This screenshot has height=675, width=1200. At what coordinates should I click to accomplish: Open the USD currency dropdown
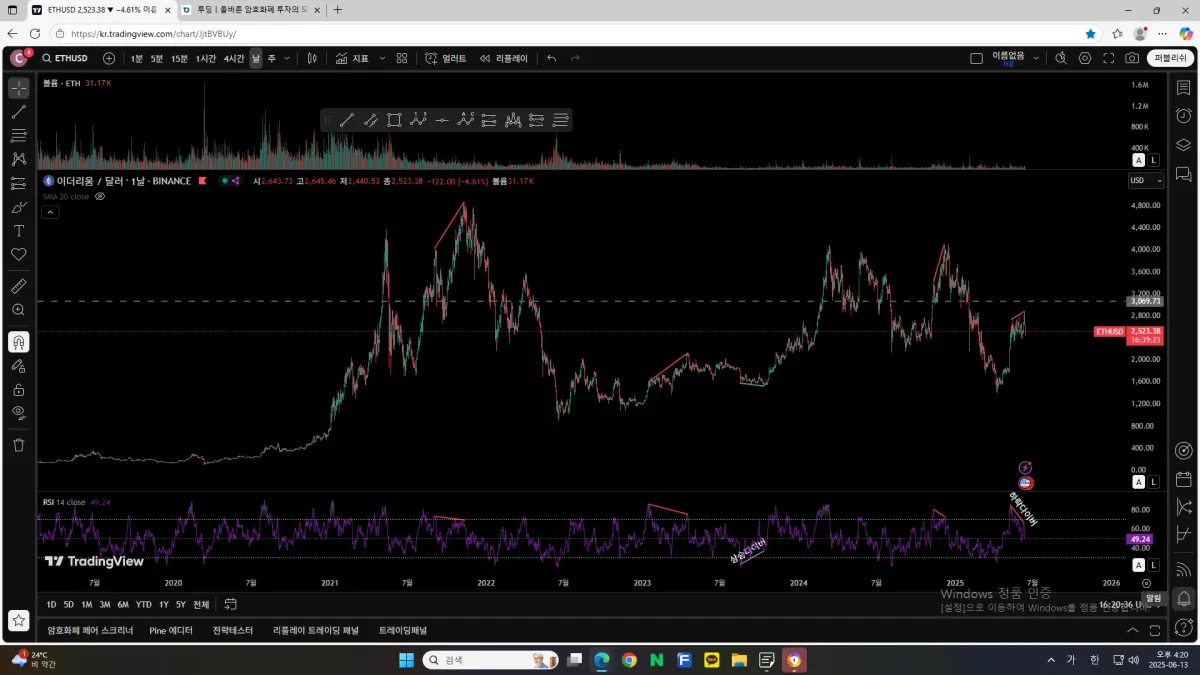[x=1146, y=181]
